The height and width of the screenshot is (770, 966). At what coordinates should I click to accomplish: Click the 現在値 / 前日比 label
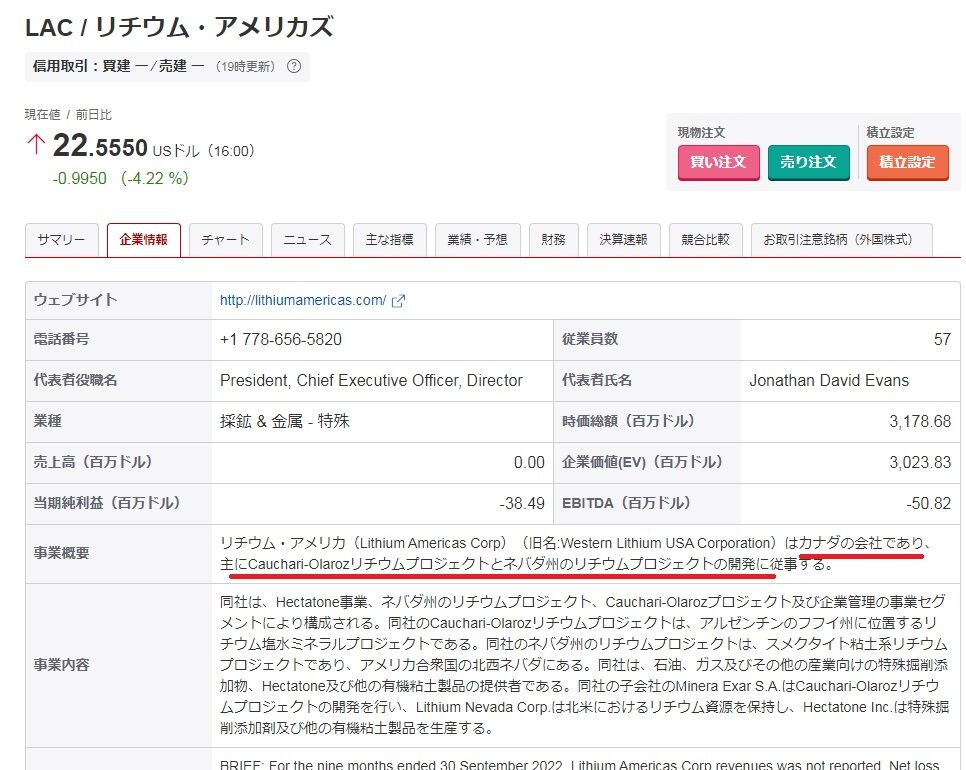(68, 115)
